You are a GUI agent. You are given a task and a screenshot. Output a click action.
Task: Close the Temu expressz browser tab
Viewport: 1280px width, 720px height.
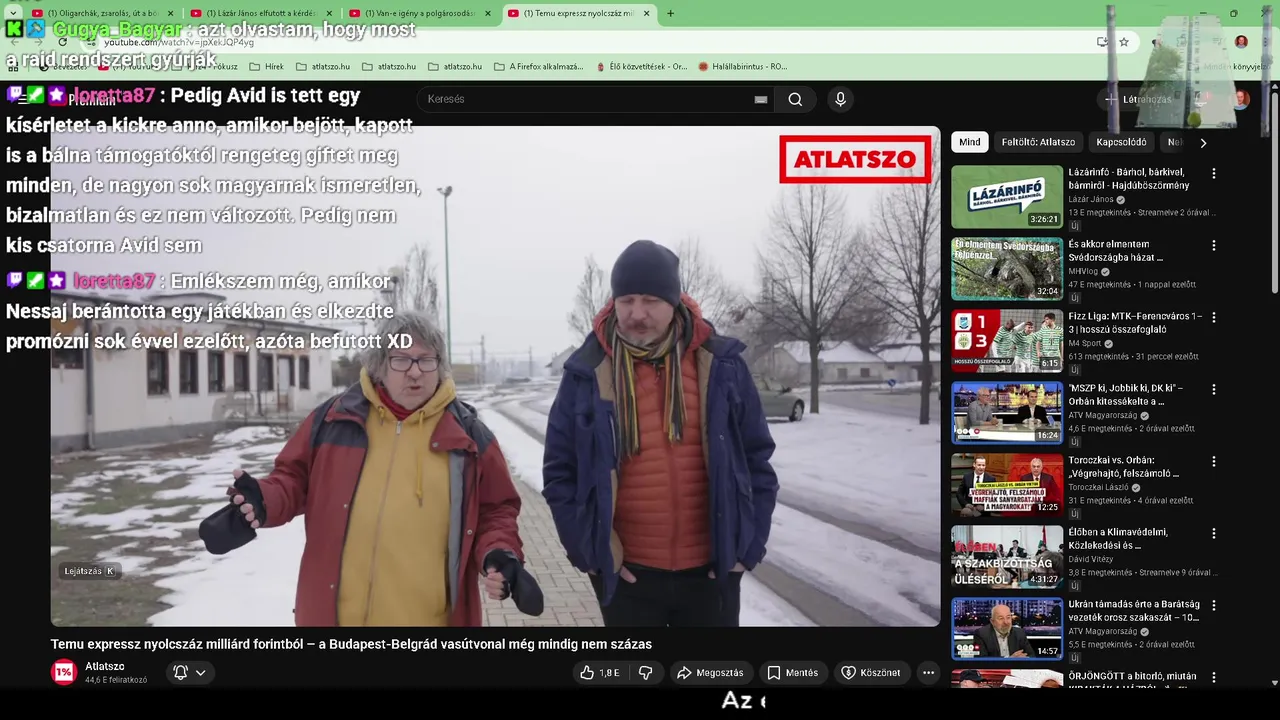[646, 13]
